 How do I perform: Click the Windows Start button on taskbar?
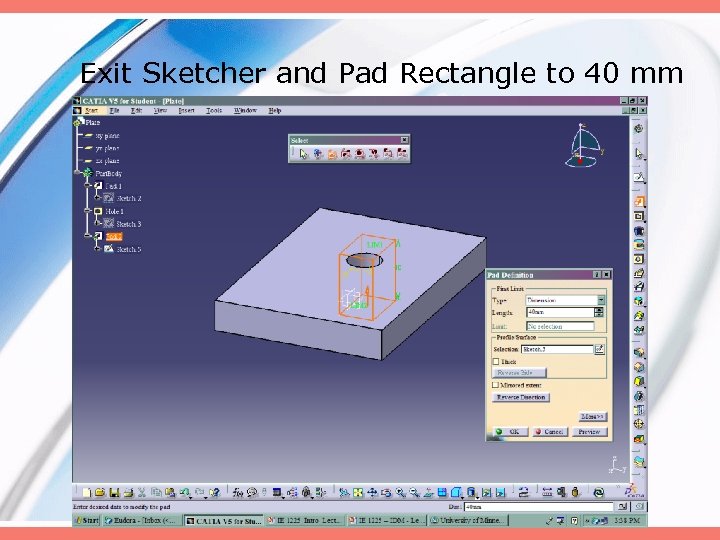coord(86,520)
